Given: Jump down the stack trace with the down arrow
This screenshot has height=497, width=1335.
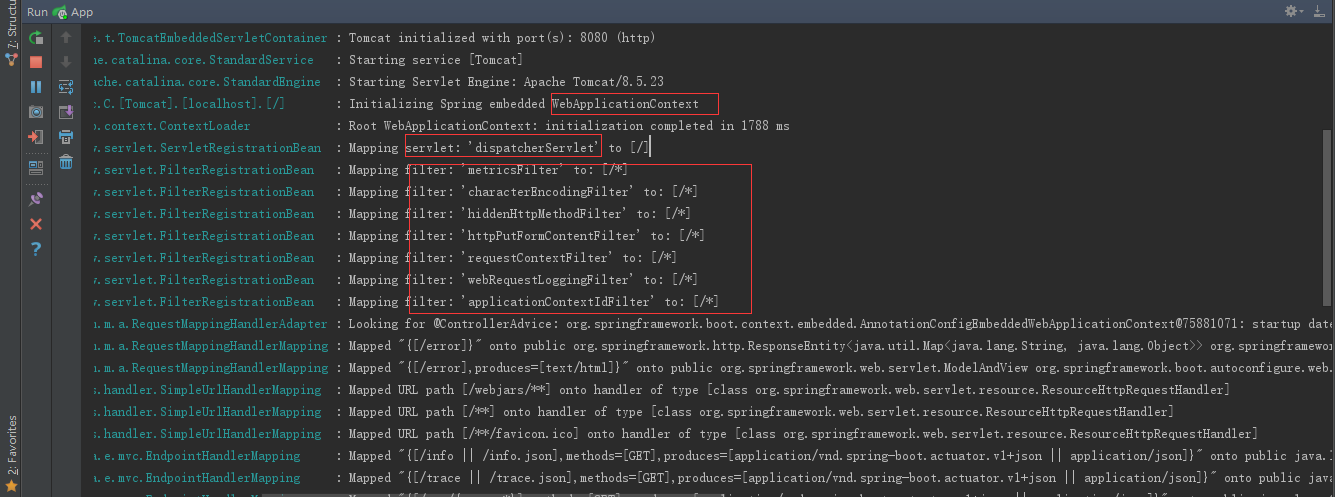Looking at the screenshot, I should coord(66,63).
